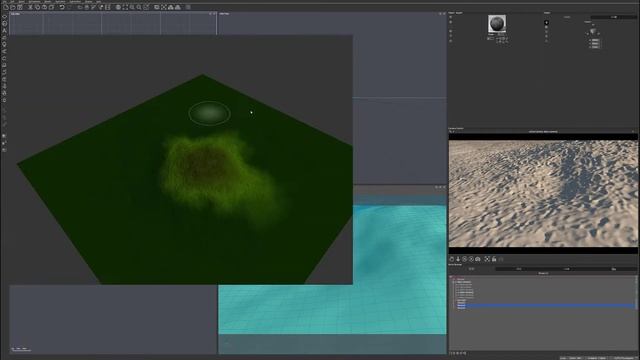Screen dimensions: 640x360
Task: Click the scissors Cut icon in the top toolbar
Action: click(x=30, y=7)
